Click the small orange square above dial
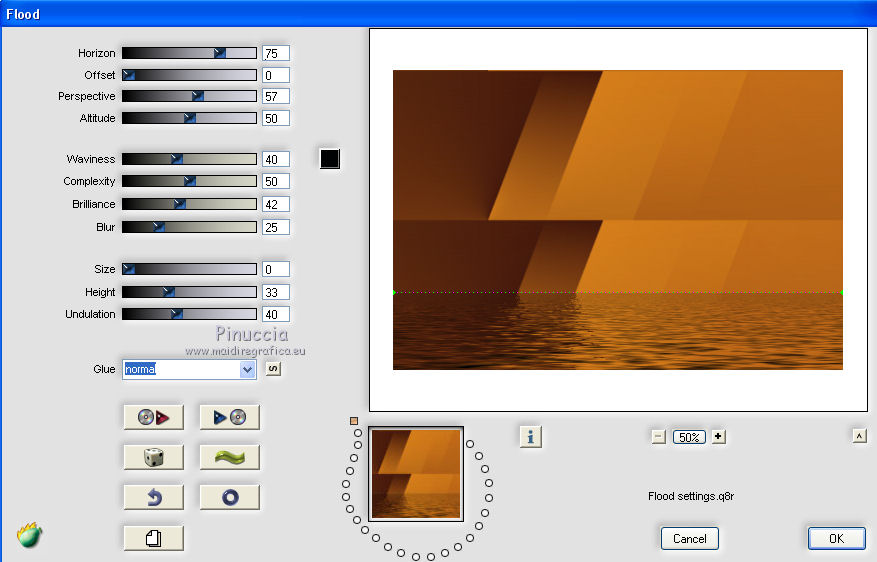 pyautogui.click(x=353, y=421)
